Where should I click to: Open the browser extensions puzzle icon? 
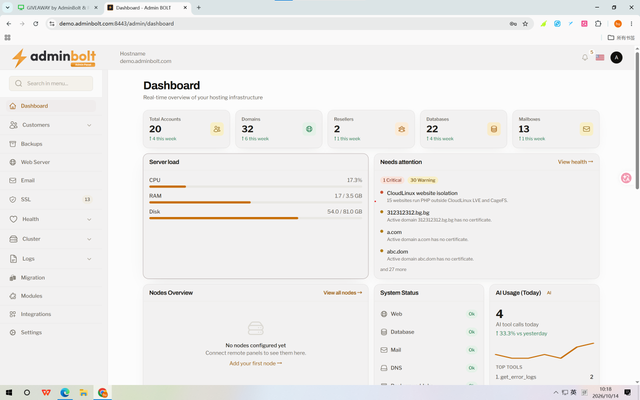598,24
